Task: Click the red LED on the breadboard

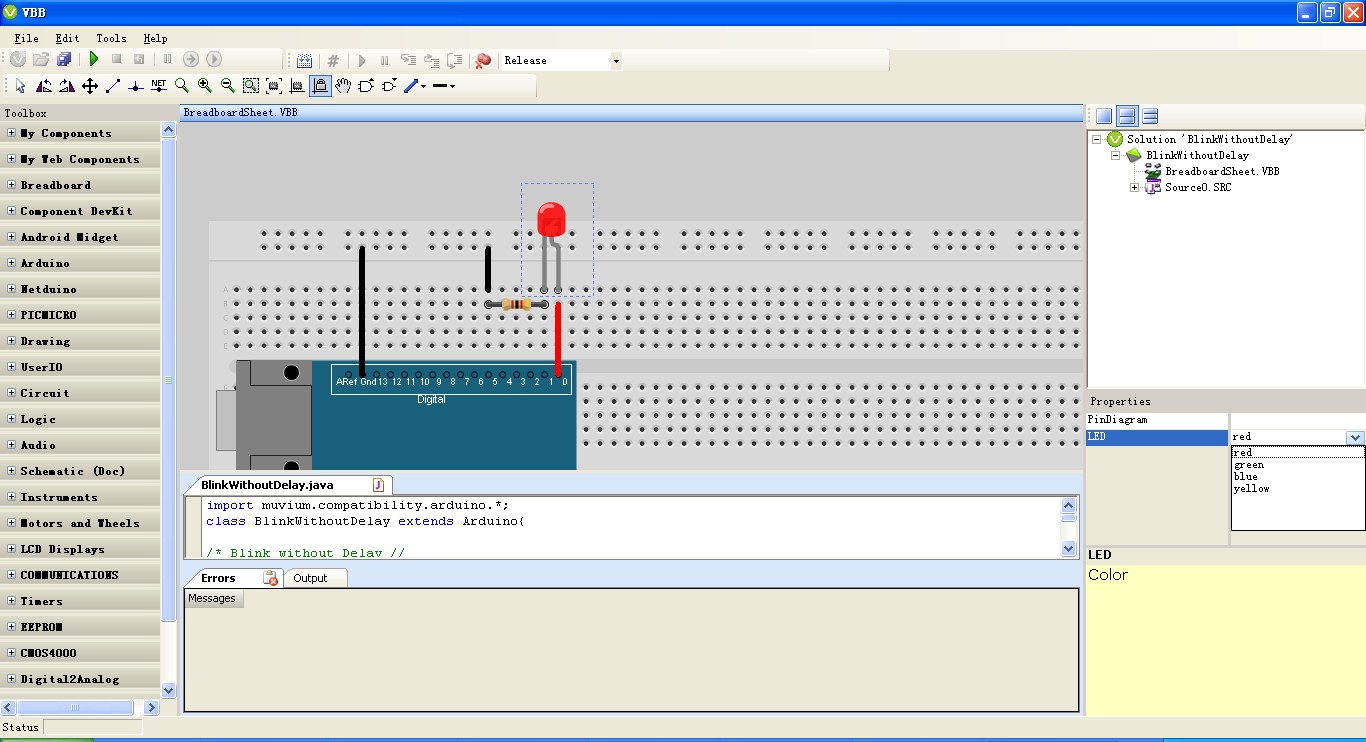Action: pyautogui.click(x=550, y=220)
